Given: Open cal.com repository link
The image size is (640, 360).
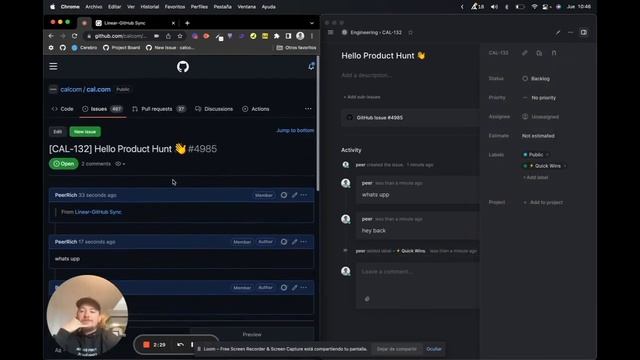Looking at the screenshot, I should click(x=98, y=89).
